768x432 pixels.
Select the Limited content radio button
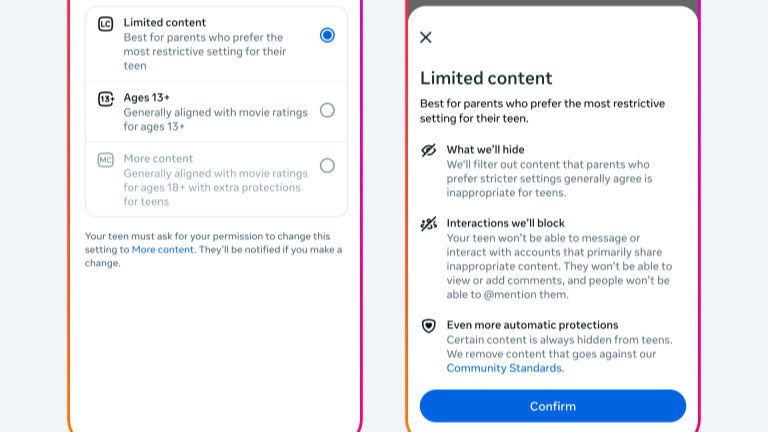[327, 35]
